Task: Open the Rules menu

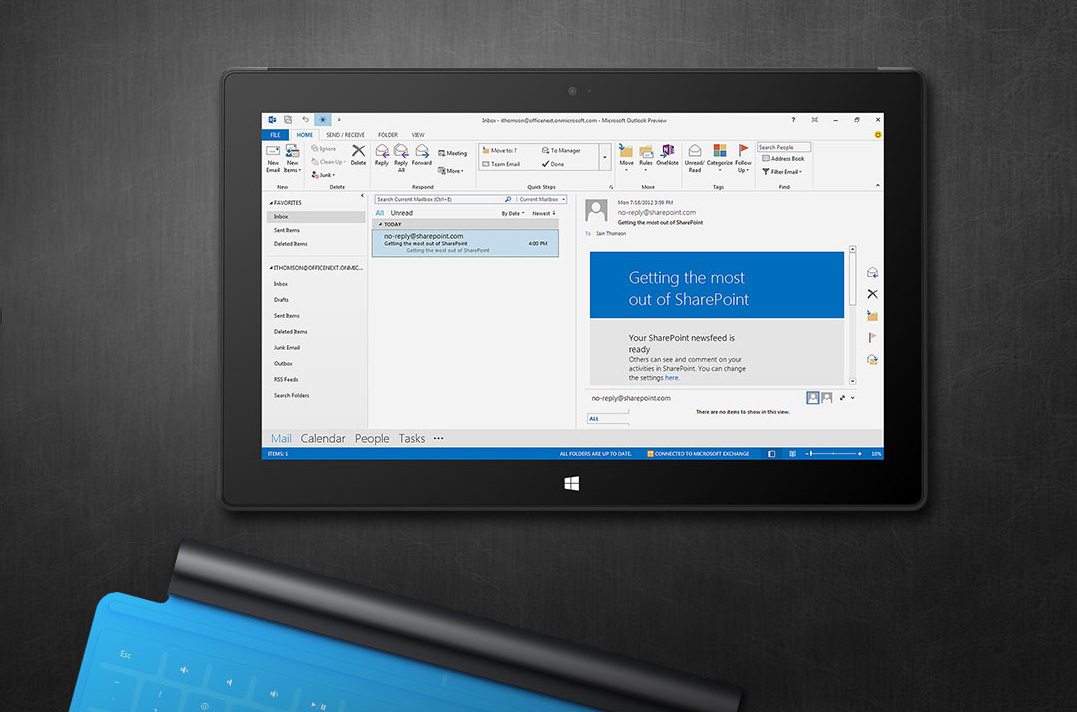Action: click(x=646, y=157)
